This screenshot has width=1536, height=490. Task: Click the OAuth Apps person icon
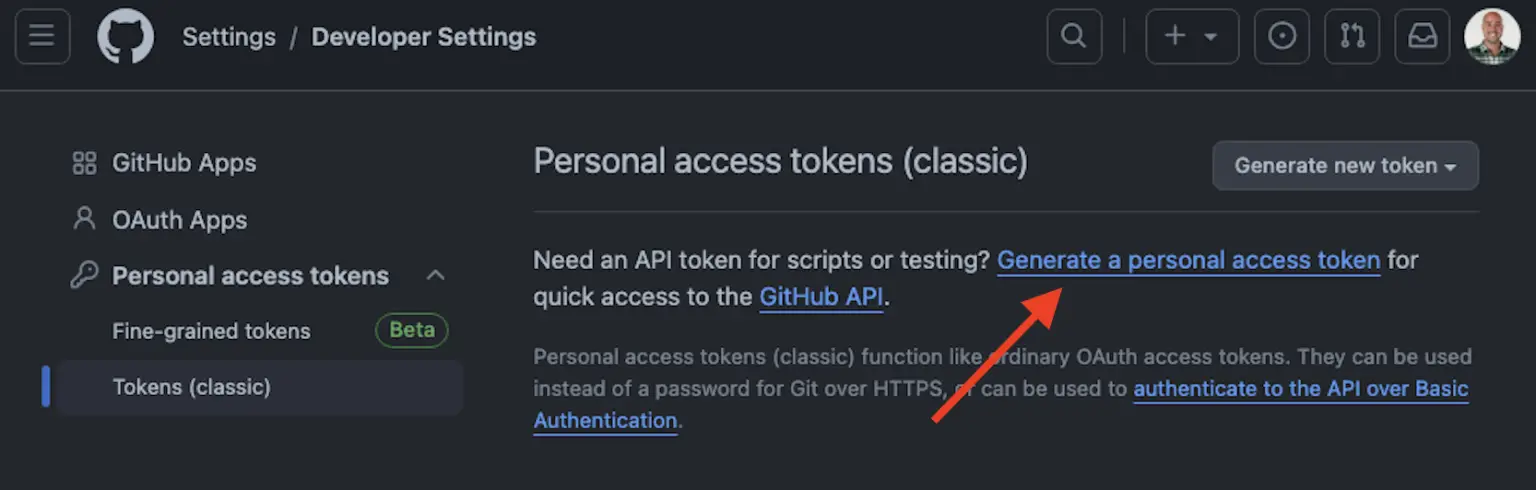pos(85,219)
